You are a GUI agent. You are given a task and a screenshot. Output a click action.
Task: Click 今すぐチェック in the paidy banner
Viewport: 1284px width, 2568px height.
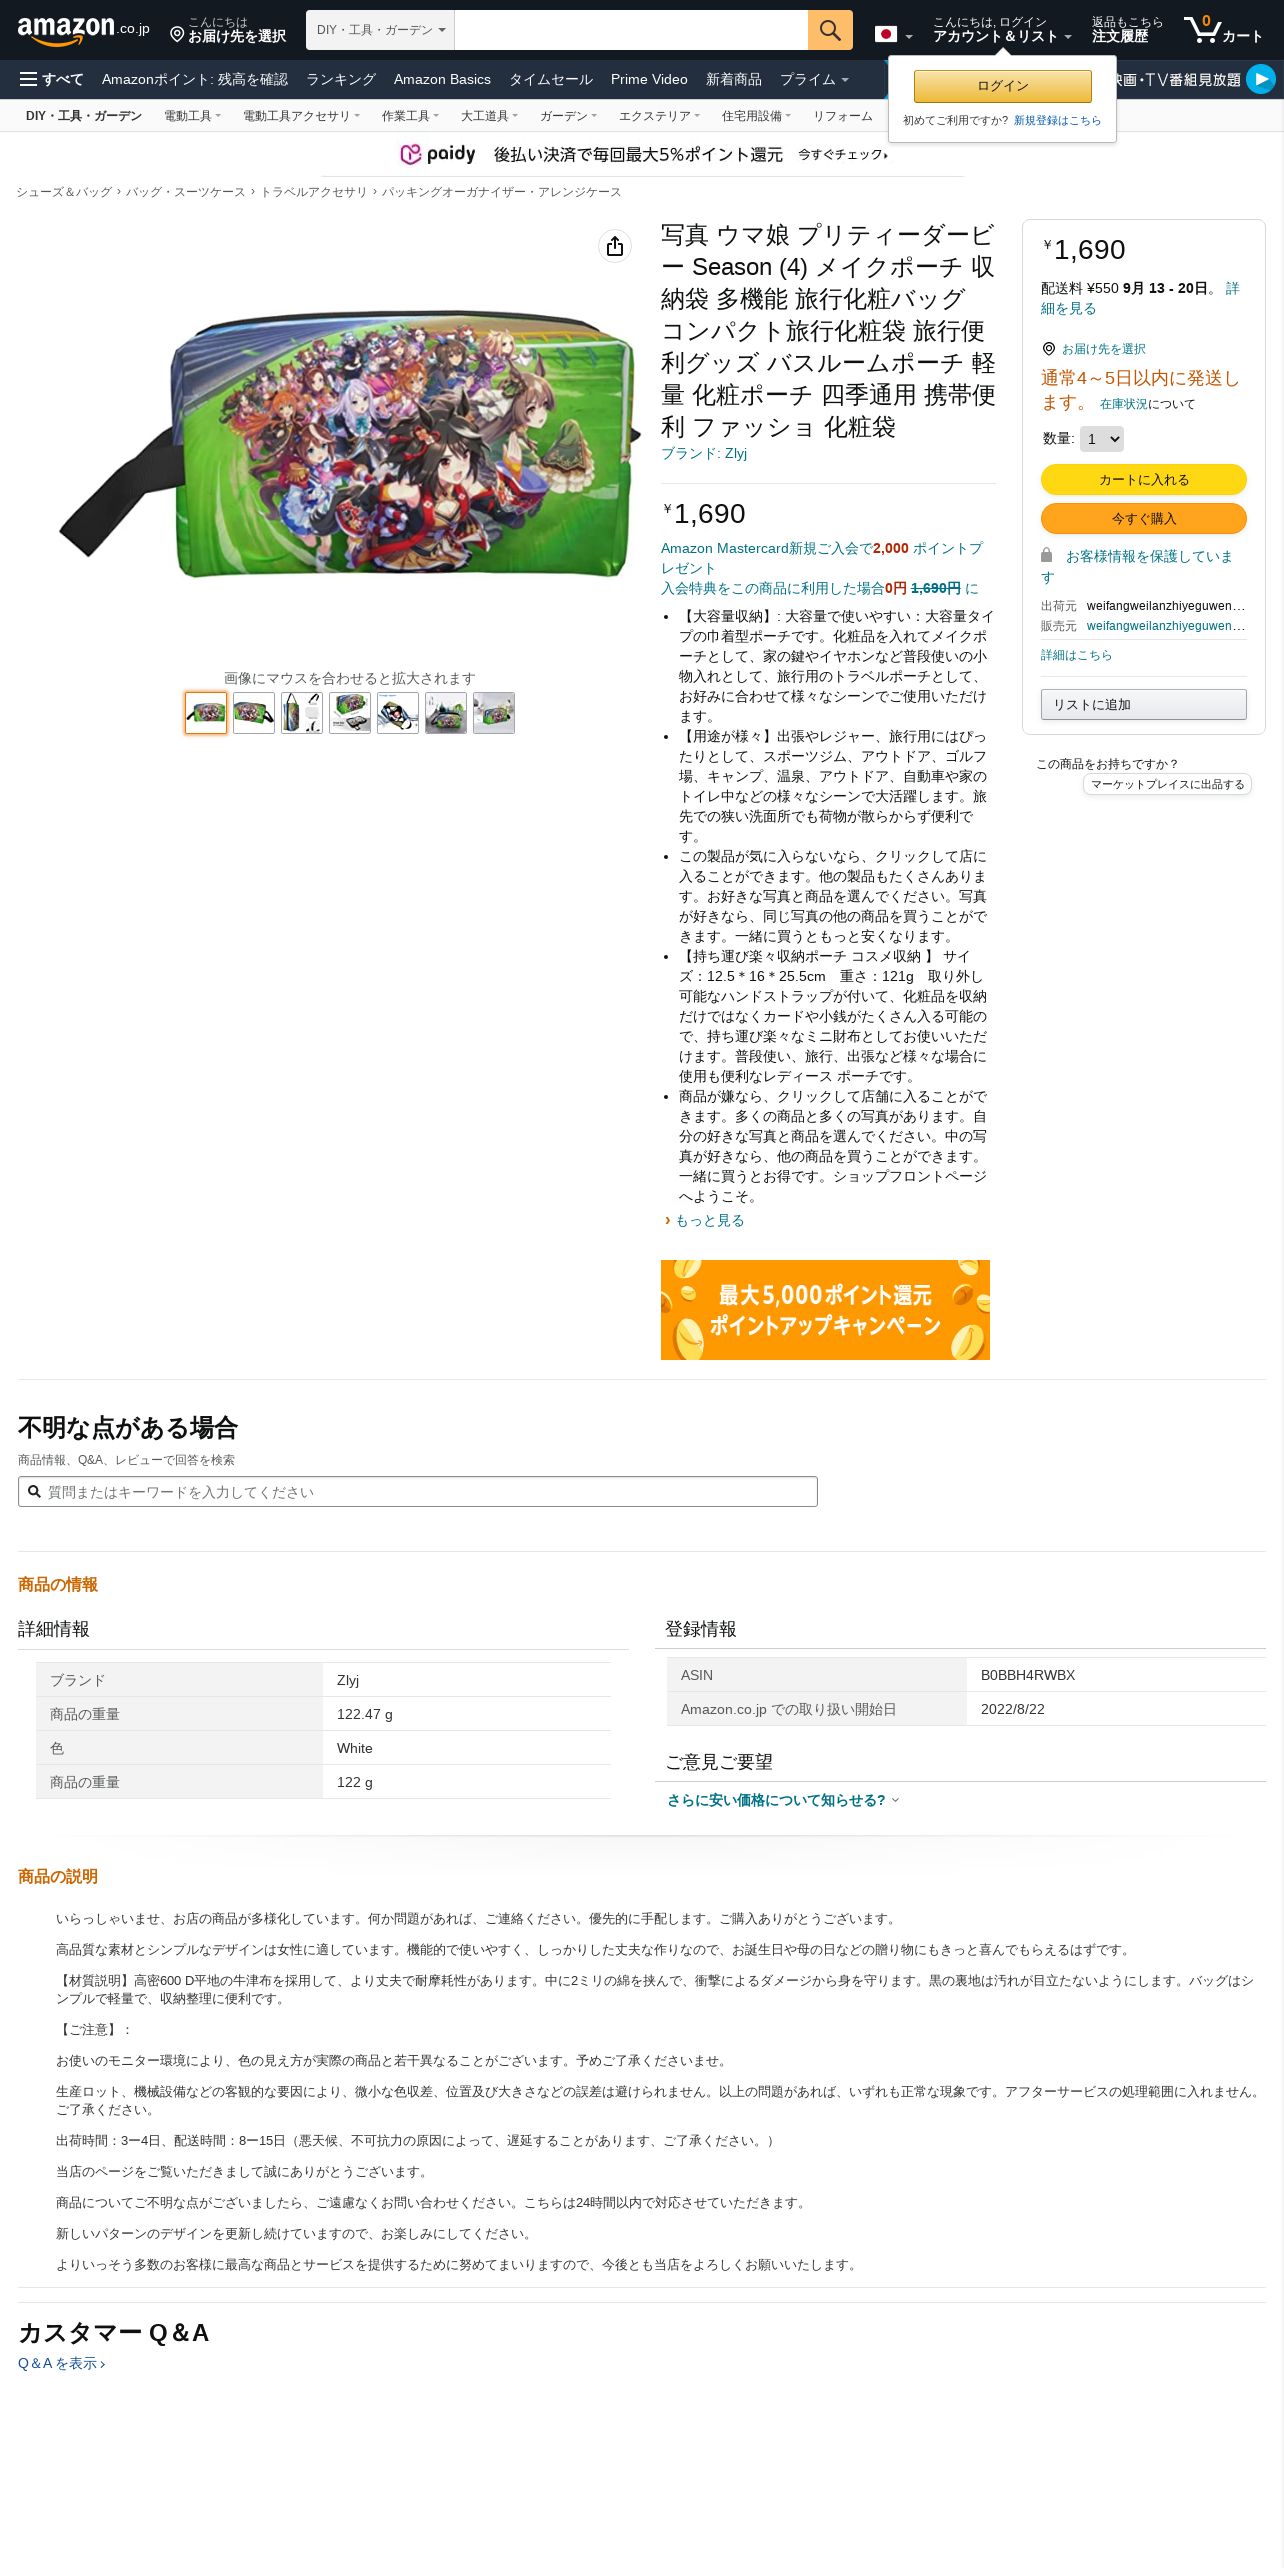pos(843,154)
